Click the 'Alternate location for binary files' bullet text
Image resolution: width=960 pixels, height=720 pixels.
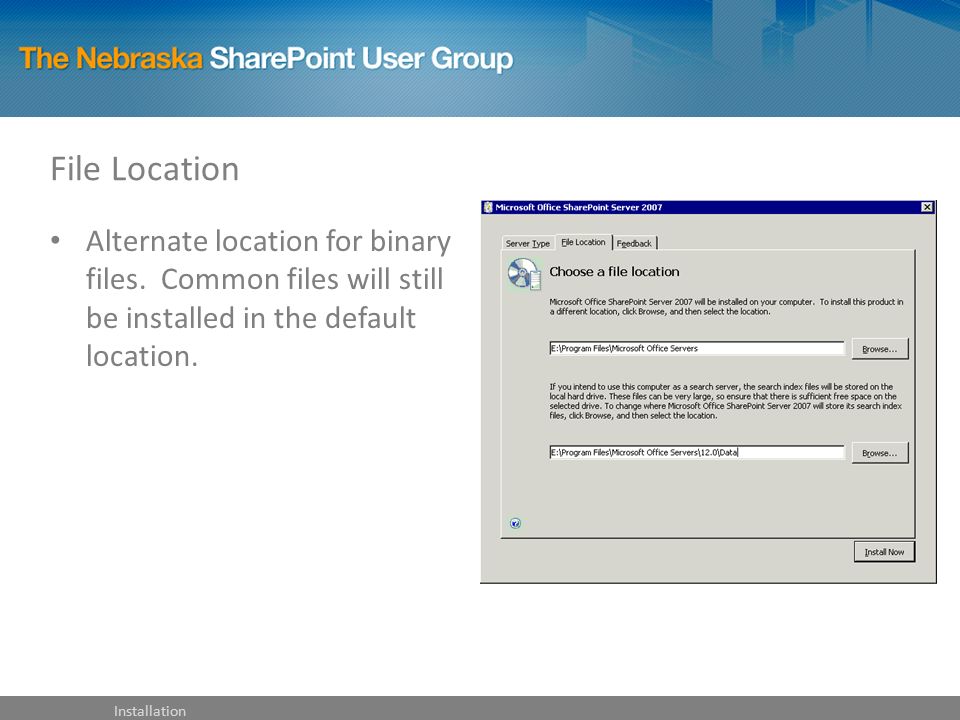268,298
